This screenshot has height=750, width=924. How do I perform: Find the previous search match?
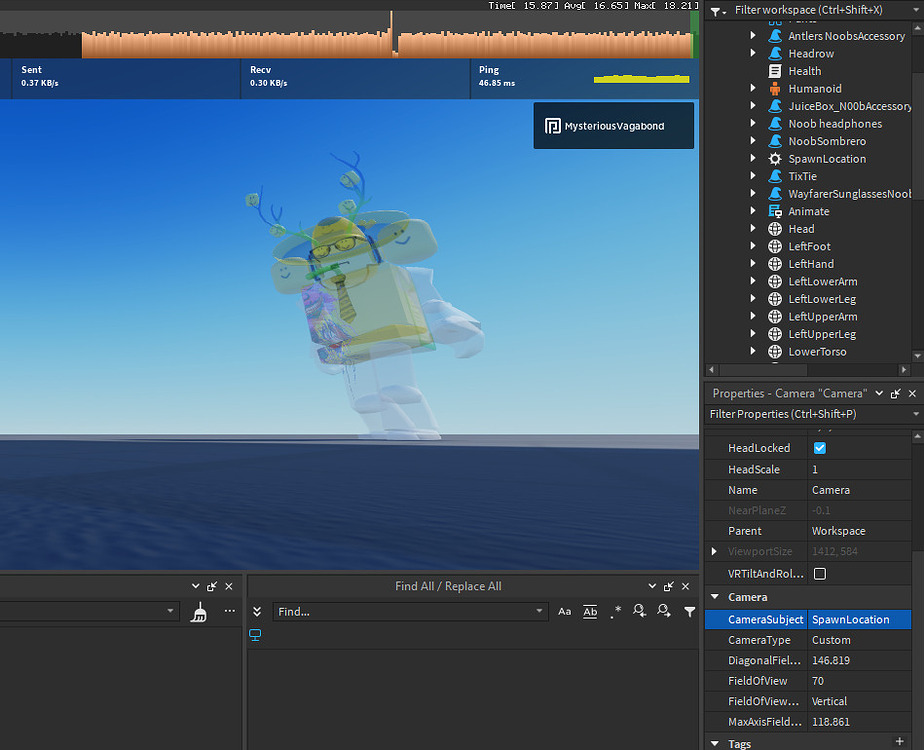[639, 612]
